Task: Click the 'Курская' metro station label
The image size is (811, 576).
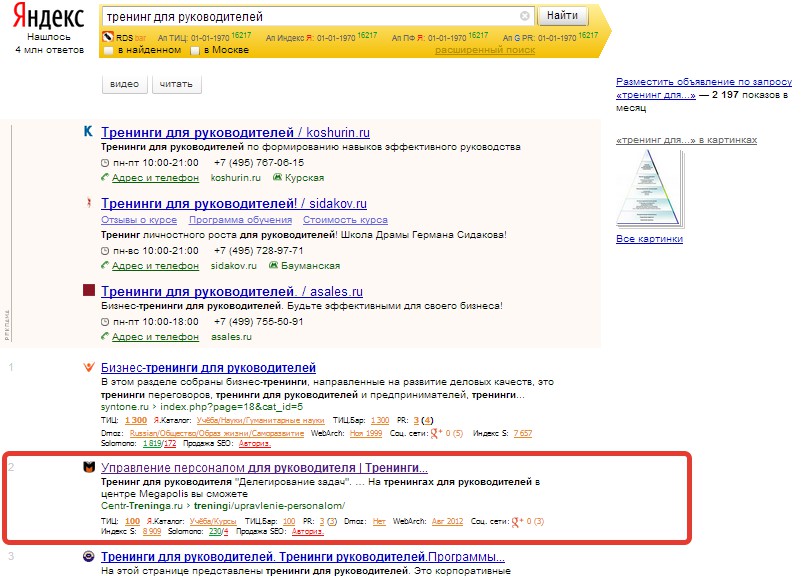Action: (x=304, y=178)
